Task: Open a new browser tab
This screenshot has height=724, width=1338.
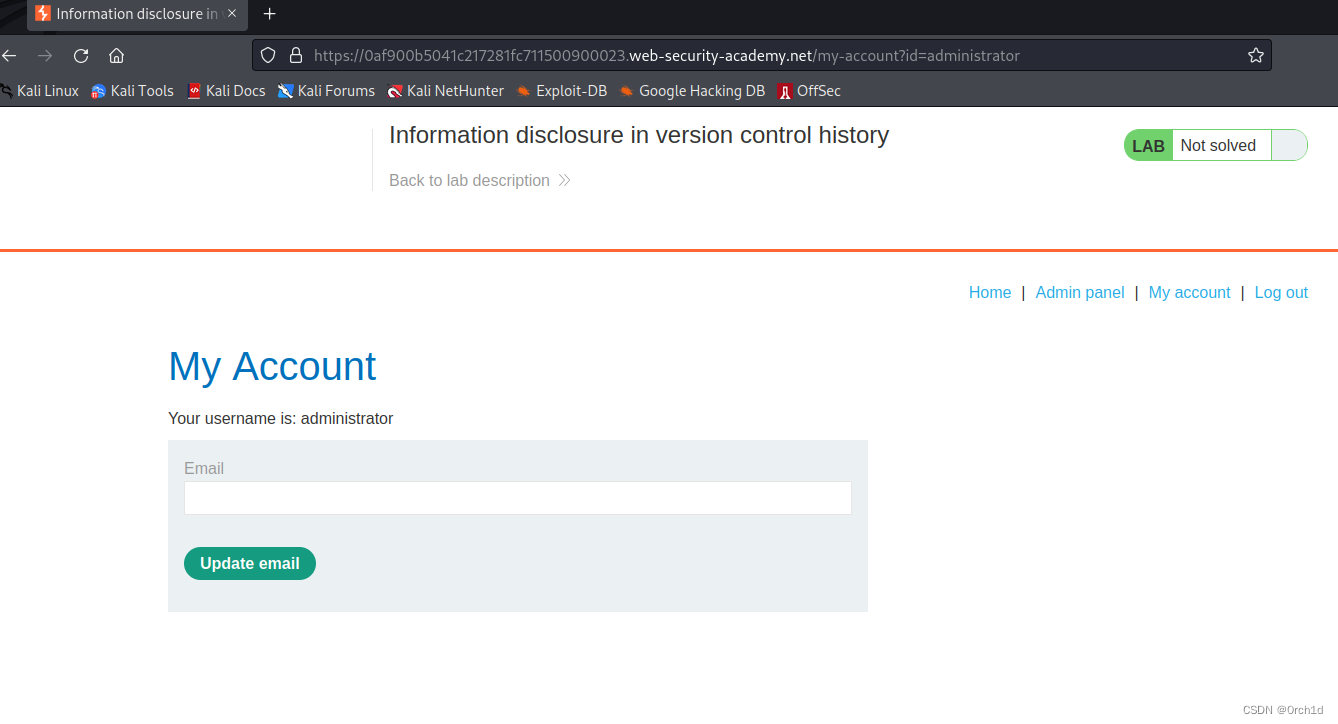Action: [269, 14]
